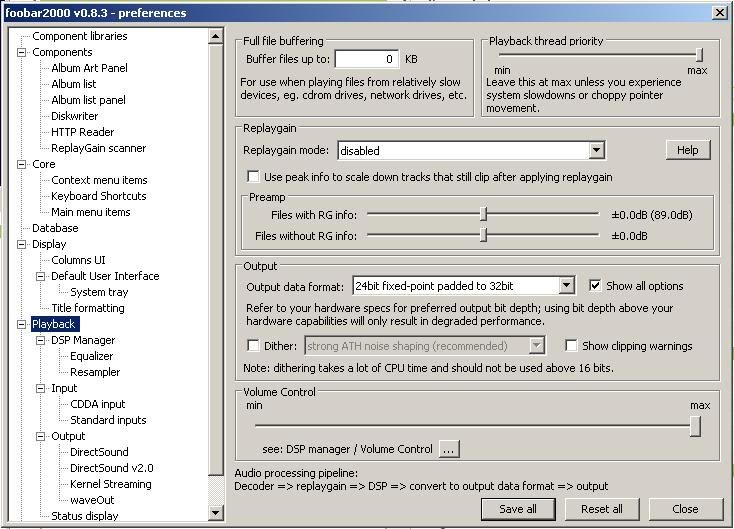Select Status display tree item

pyautogui.click(x=85, y=516)
